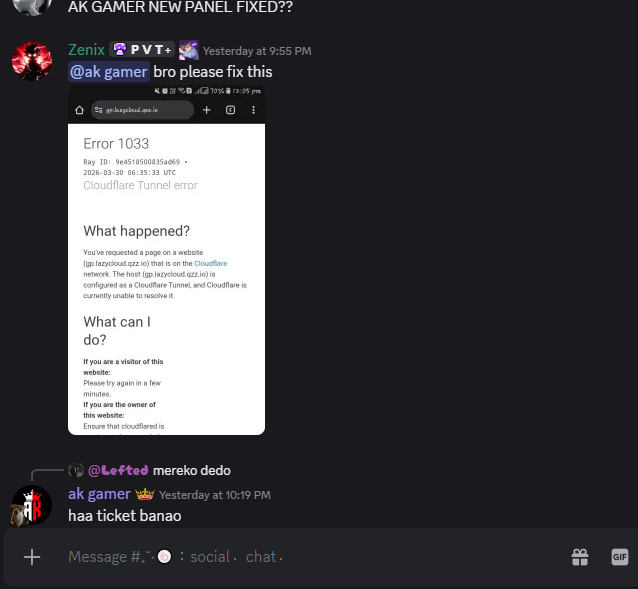Click the ak gamer username
638x589 pixels.
pyautogui.click(x=99, y=494)
